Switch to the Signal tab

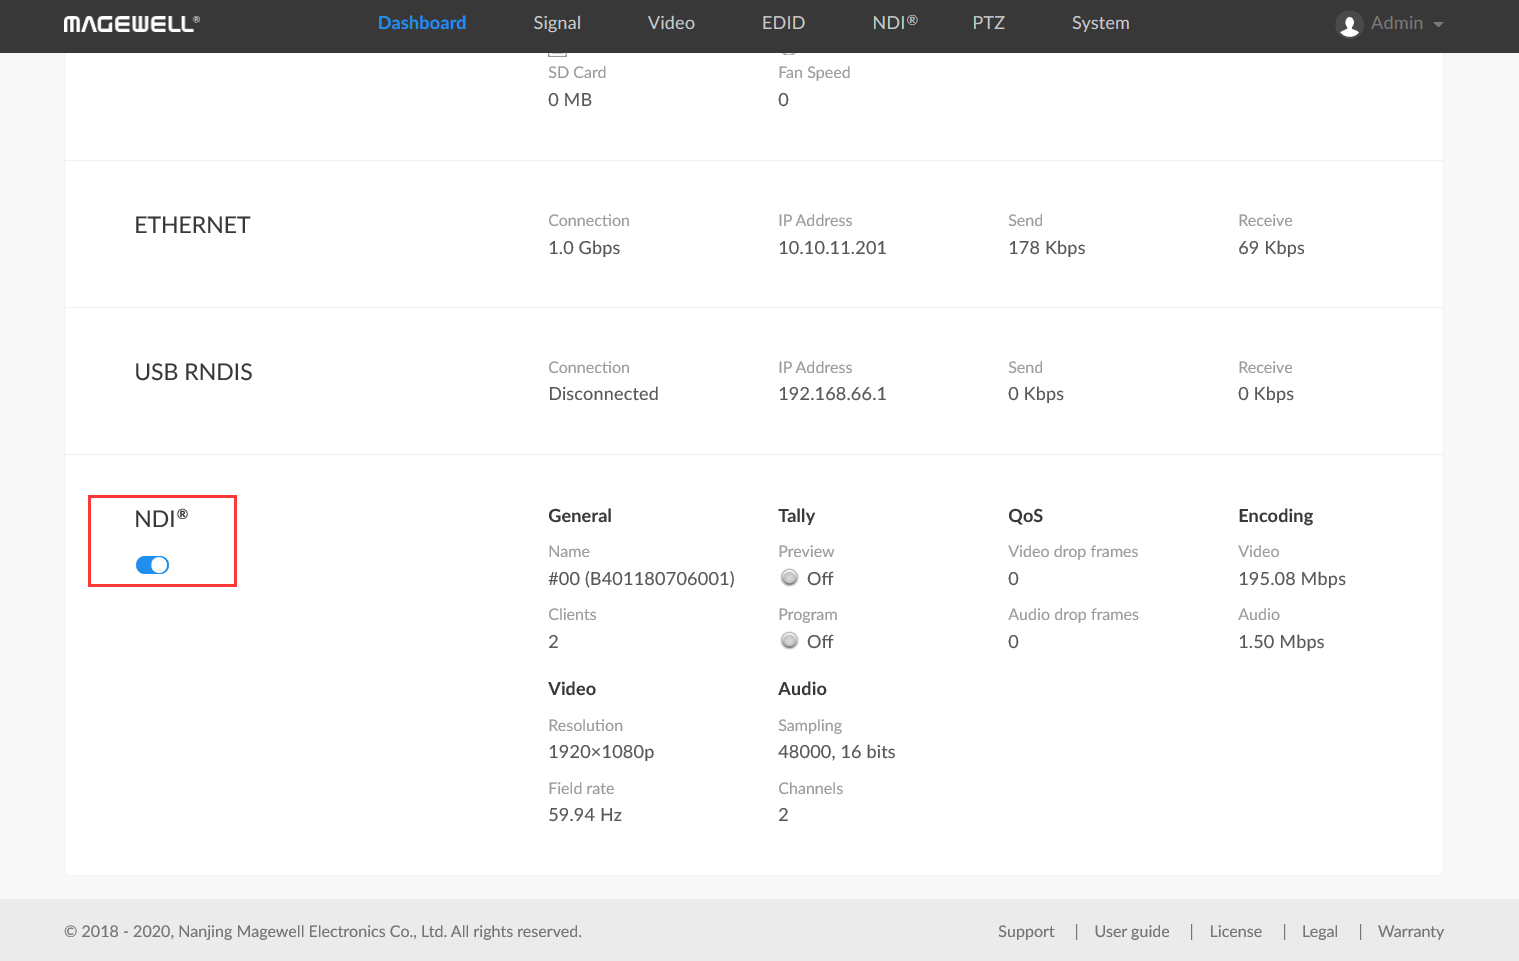click(556, 23)
